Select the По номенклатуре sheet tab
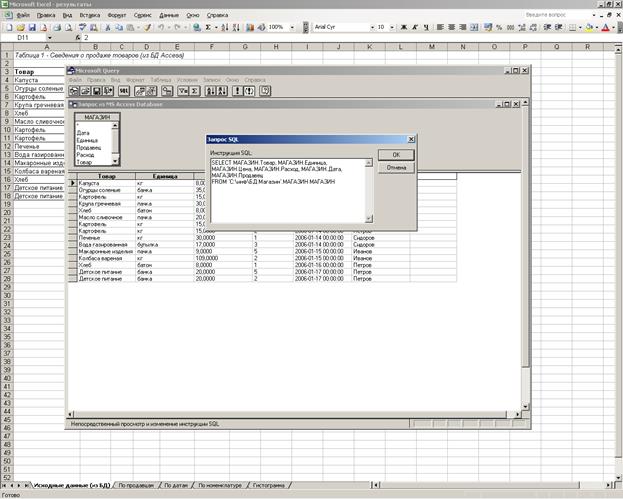The image size is (623, 499). coord(220,485)
